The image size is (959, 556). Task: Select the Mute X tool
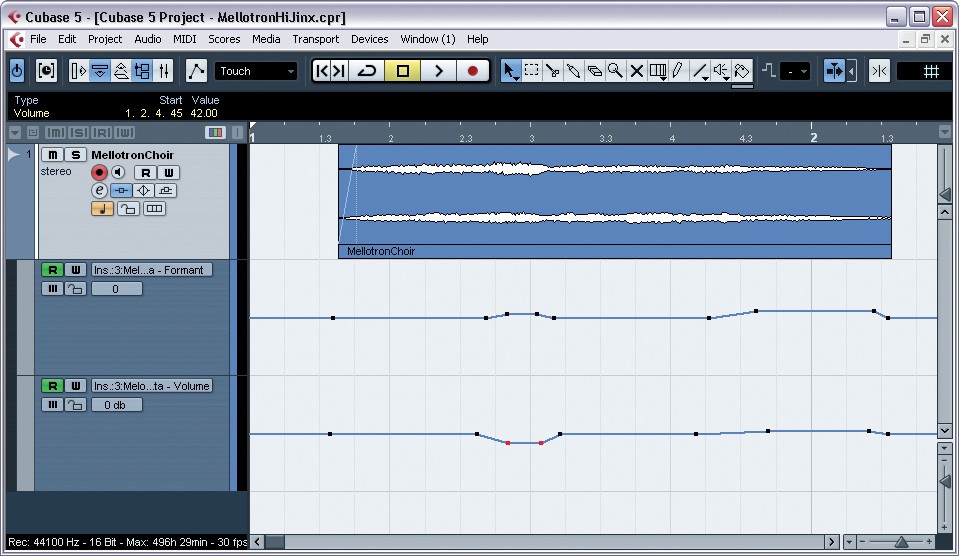click(x=637, y=71)
